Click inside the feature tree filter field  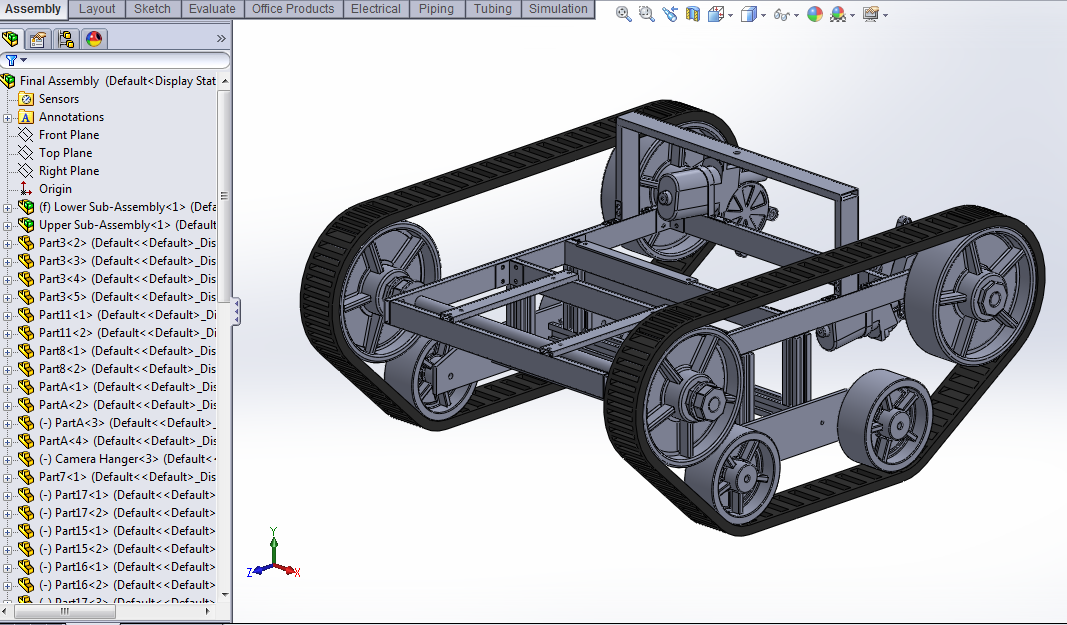pyautogui.click(x=114, y=60)
